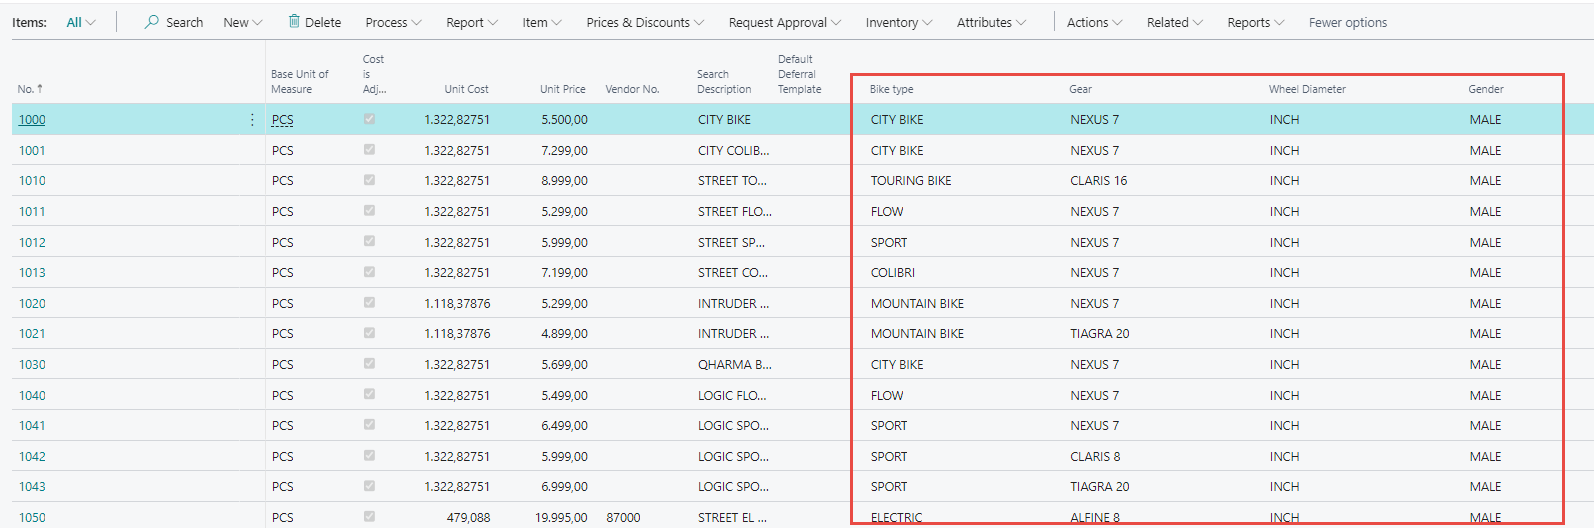Open the three-dot row menu for item 1000
The height and width of the screenshot is (528, 1594).
click(x=252, y=120)
